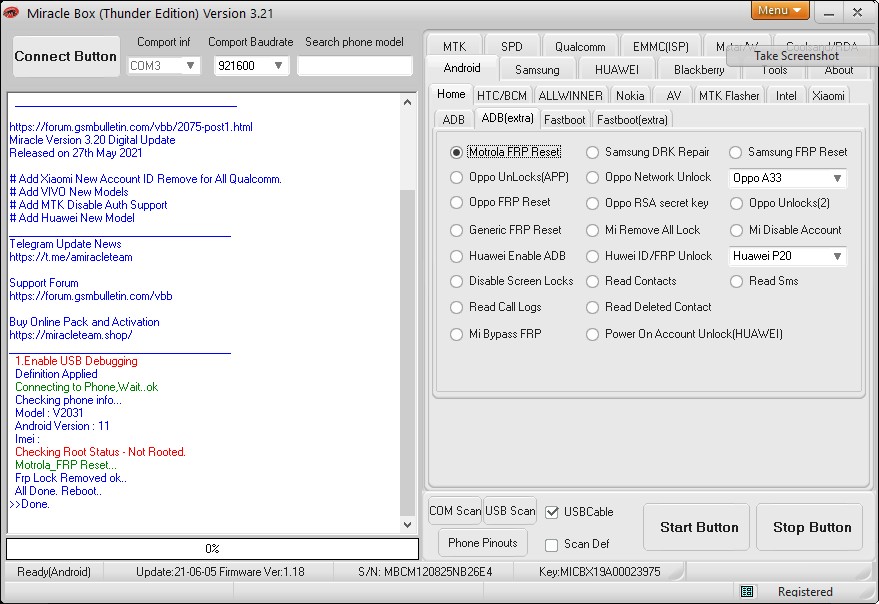The image size is (879, 604).
Task: Toggle the USBCable checkbox
Action: pyautogui.click(x=552, y=512)
